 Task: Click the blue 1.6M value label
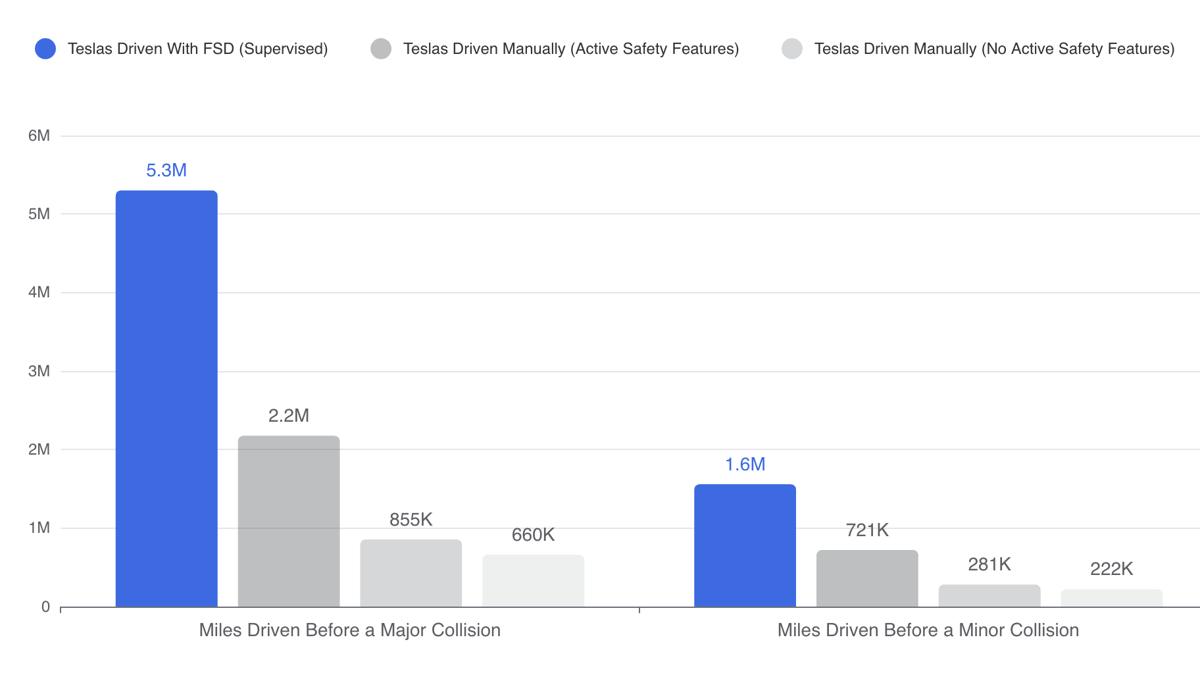[x=745, y=464]
